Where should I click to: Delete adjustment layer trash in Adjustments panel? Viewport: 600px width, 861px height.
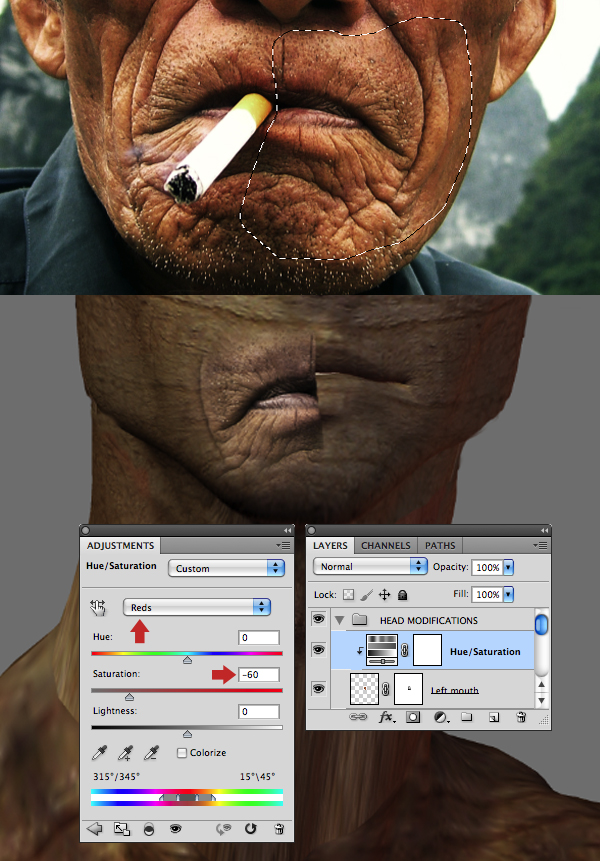[279, 829]
